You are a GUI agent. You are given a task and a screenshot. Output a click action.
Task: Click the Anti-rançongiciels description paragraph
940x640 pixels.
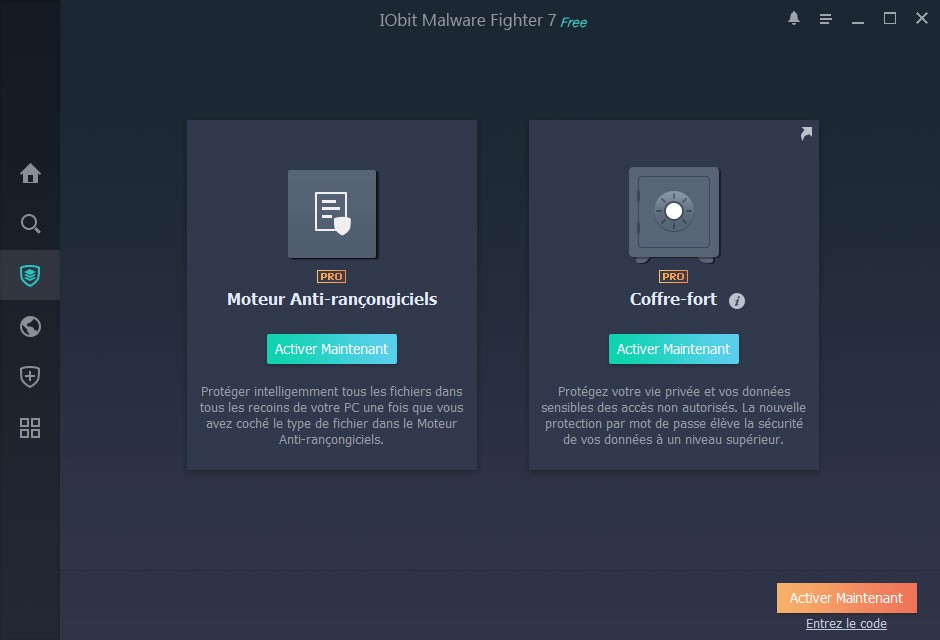(x=332, y=415)
